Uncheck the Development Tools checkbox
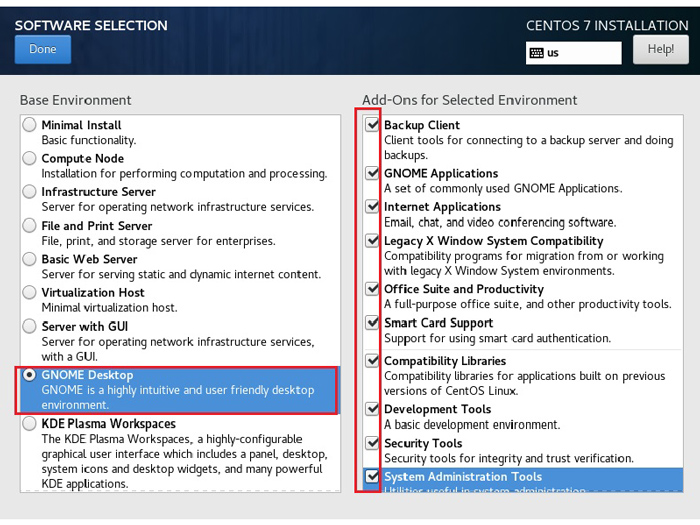Viewport: 700px width, 525px height. pyautogui.click(x=372, y=409)
